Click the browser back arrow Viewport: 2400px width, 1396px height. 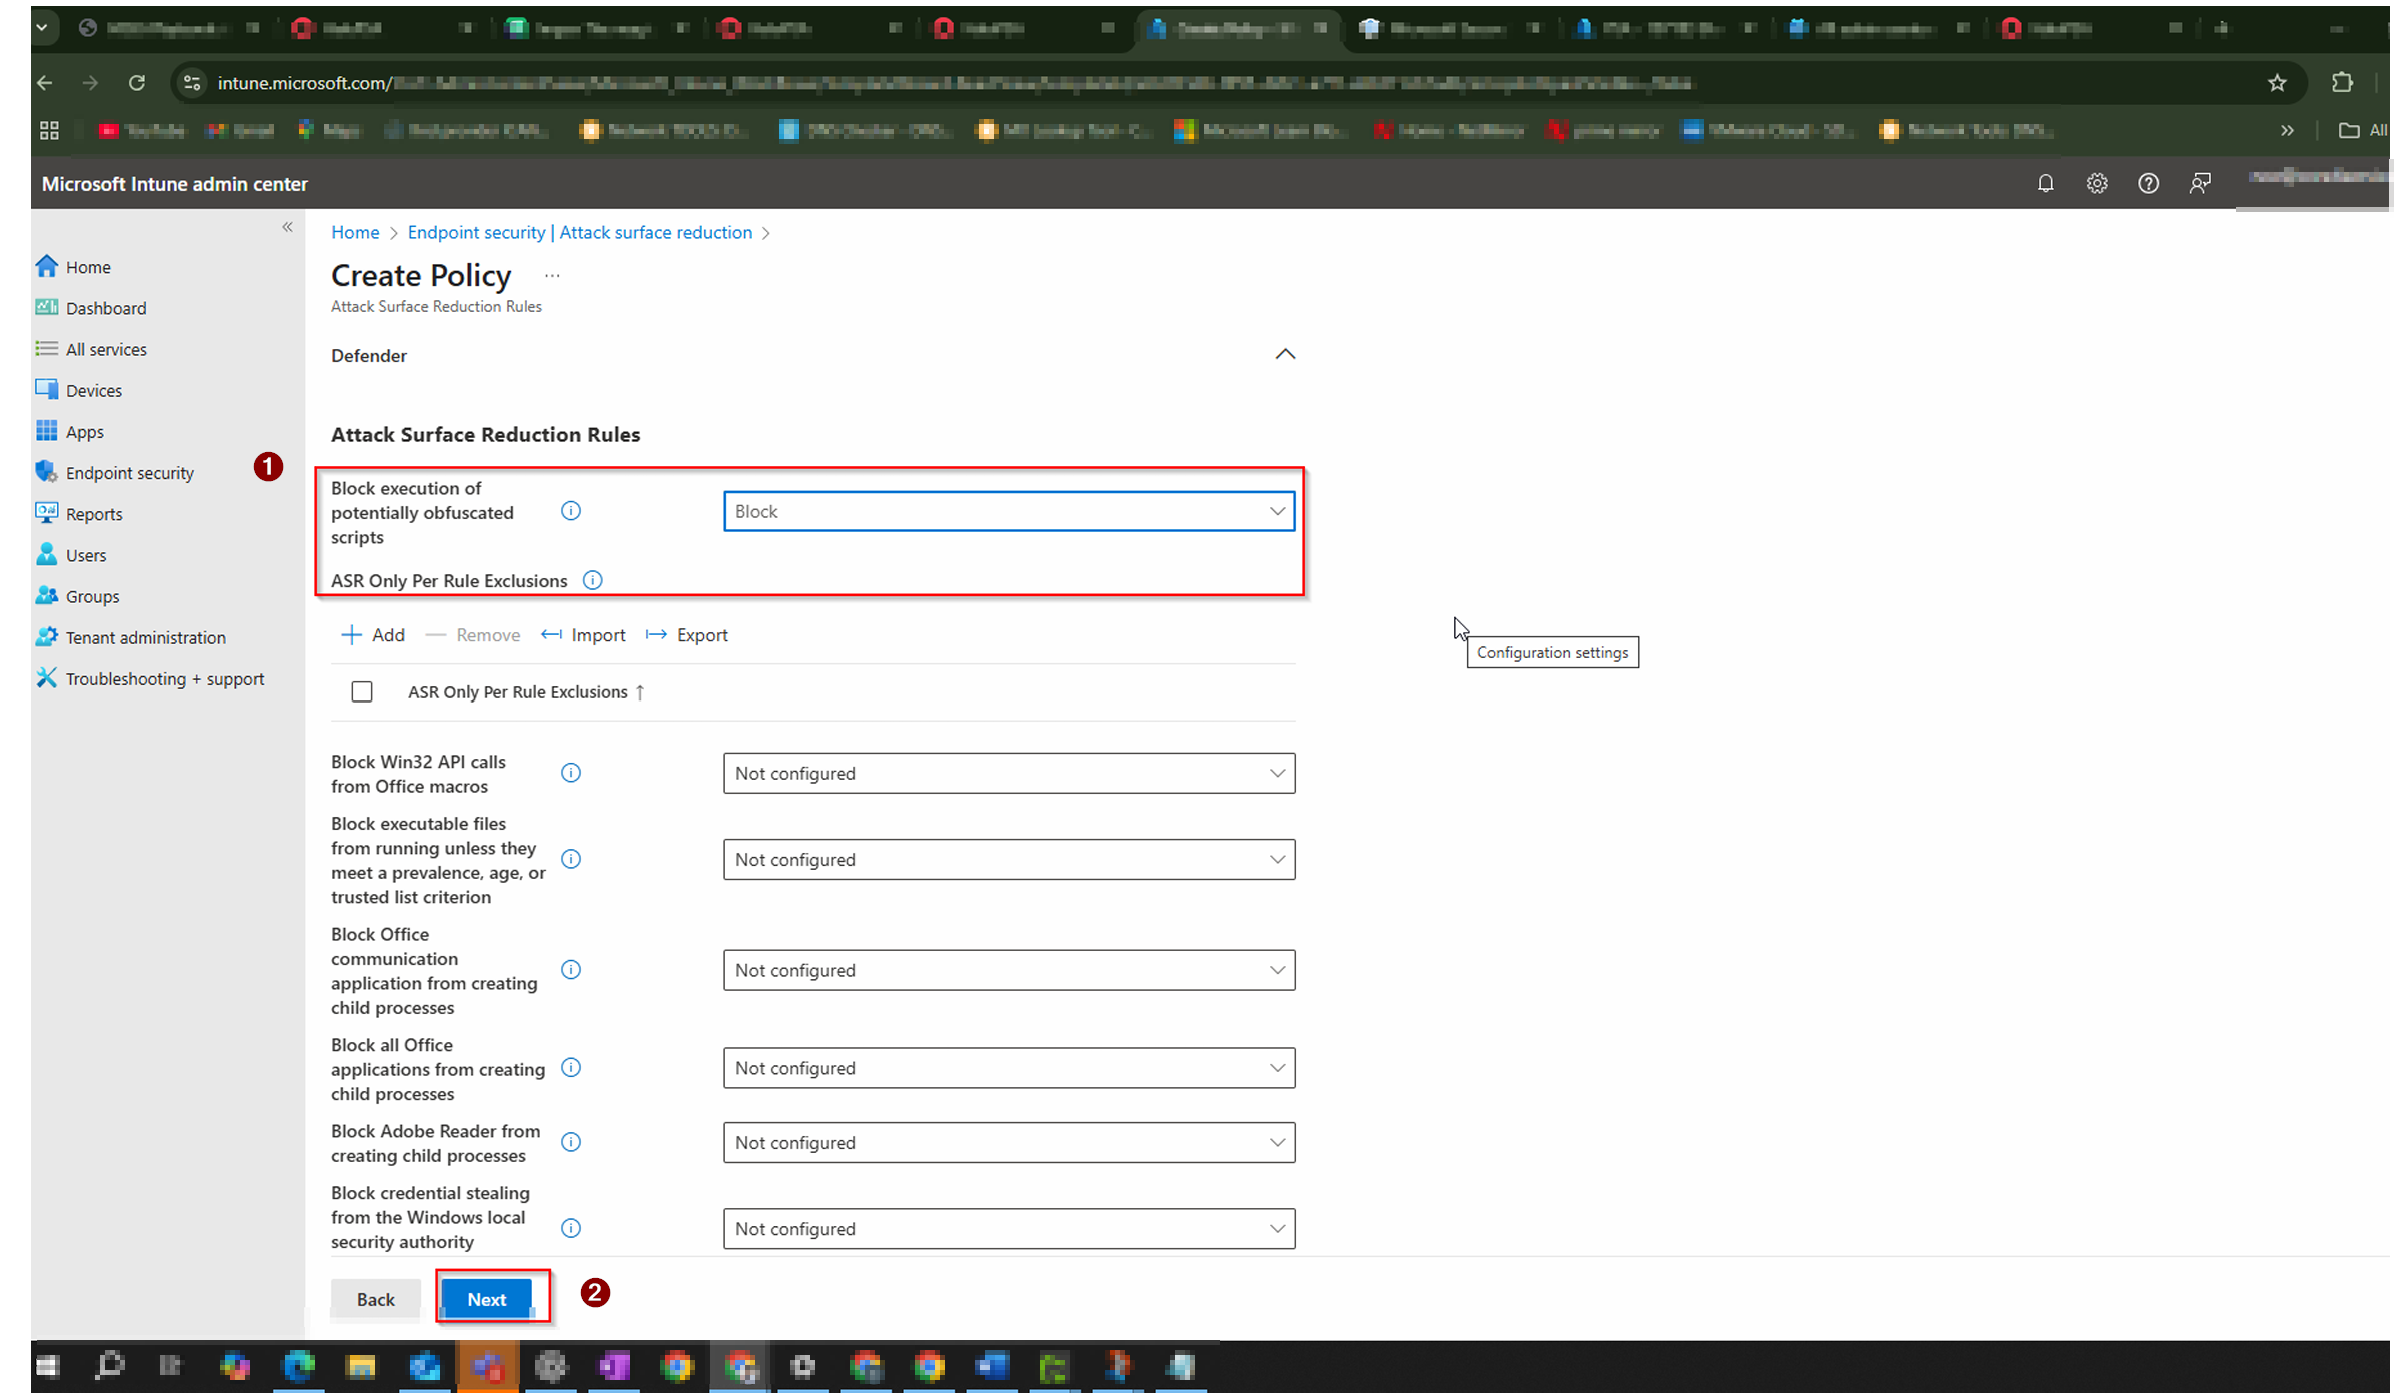coord(45,83)
